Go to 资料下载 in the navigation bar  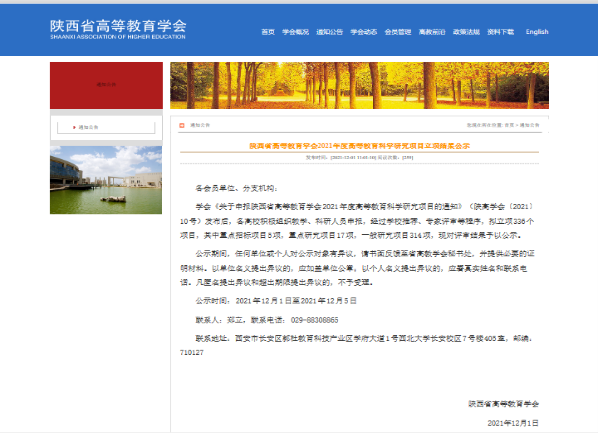pyautogui.click(x=500, y=32)
